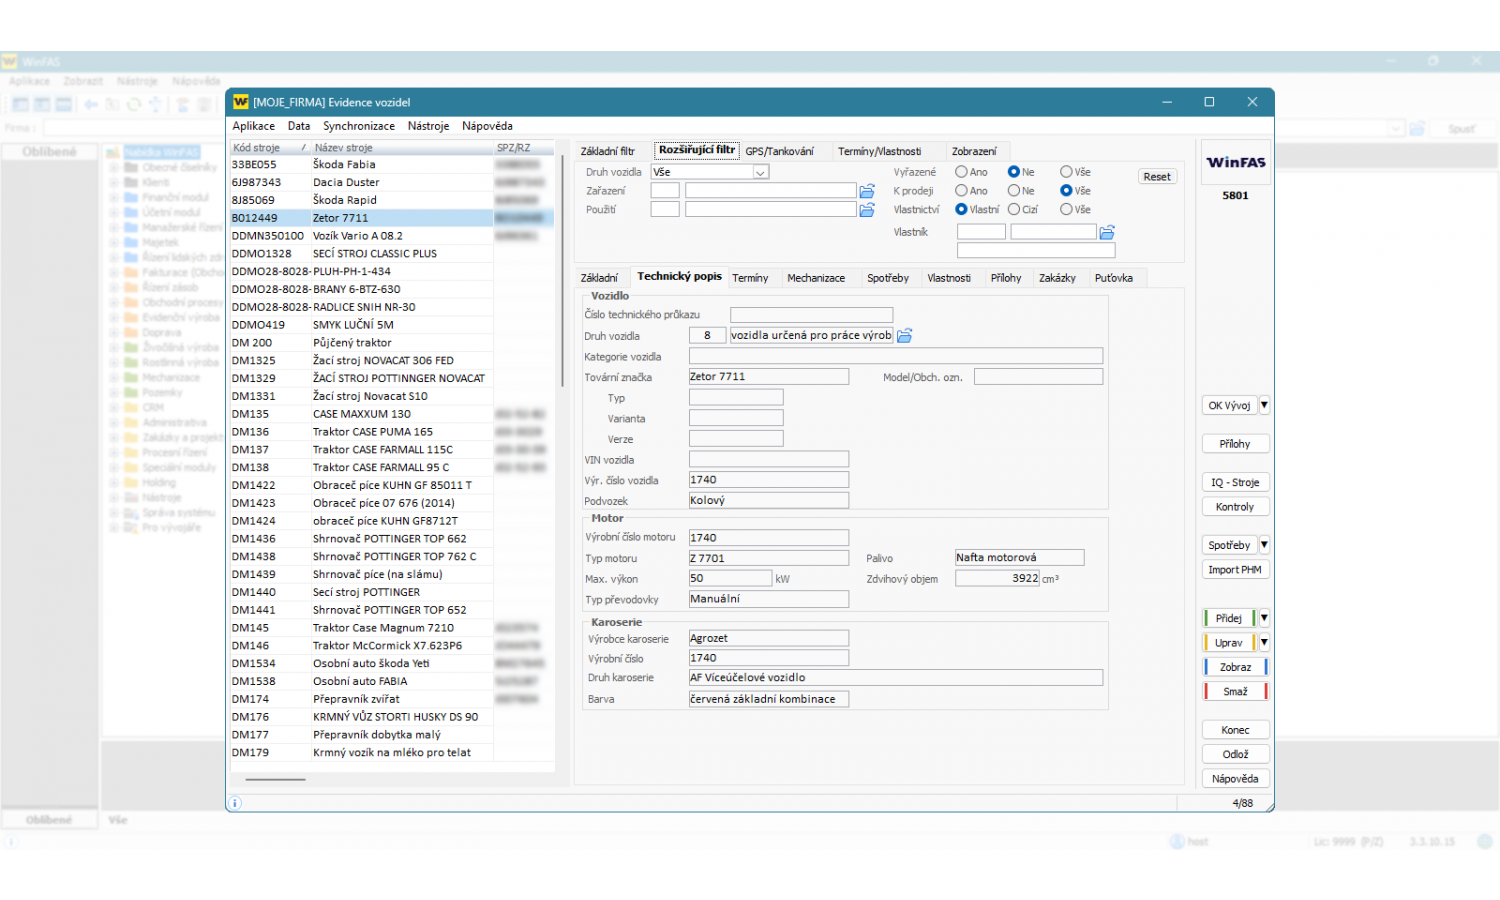The height and width of the screenshot is (900, 1500).
Task: Click the Import PHM button
Action: point(1234,570)
